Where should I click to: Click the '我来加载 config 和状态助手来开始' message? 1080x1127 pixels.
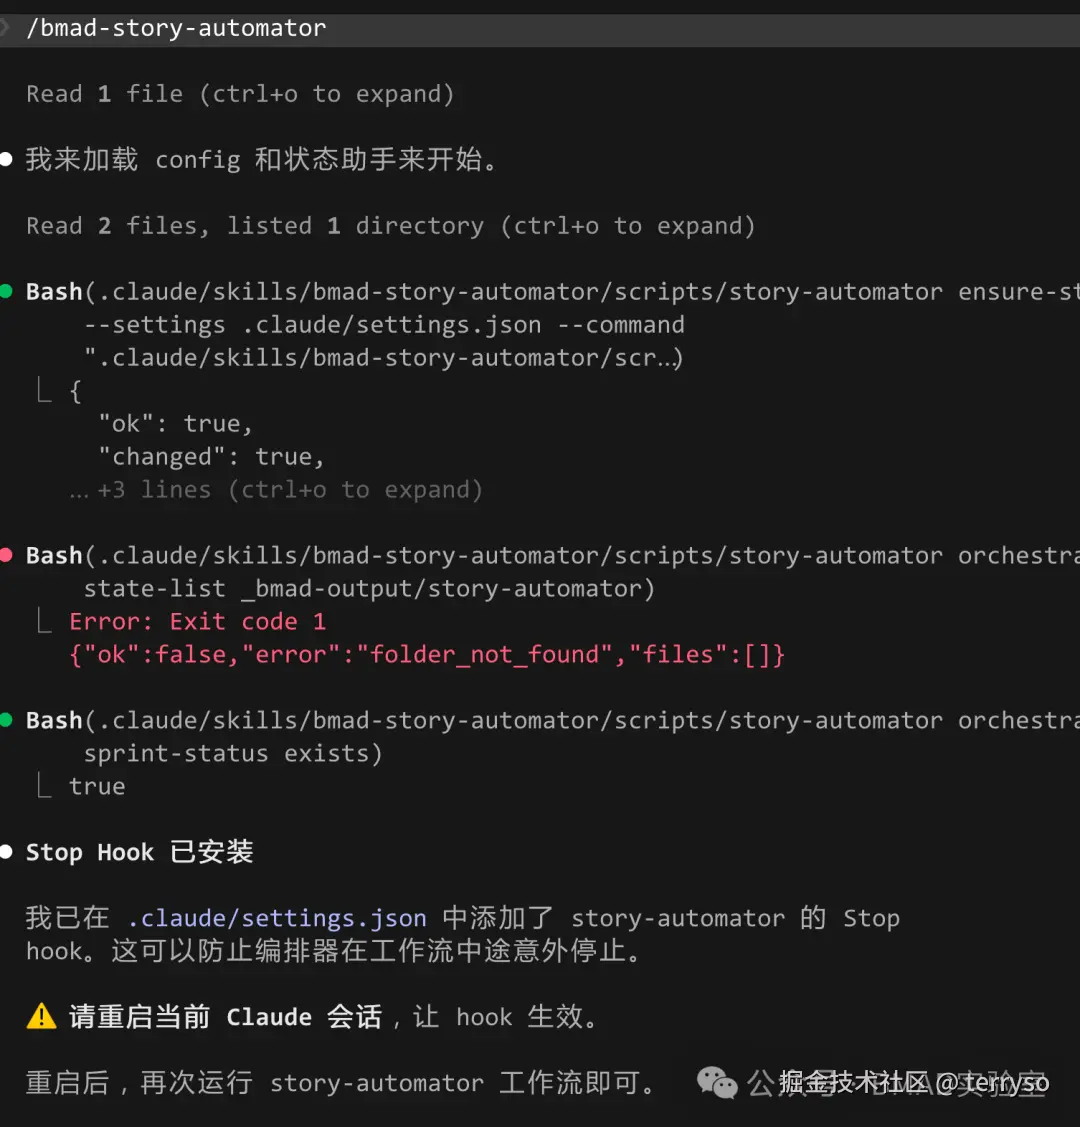tap(262, 160)
